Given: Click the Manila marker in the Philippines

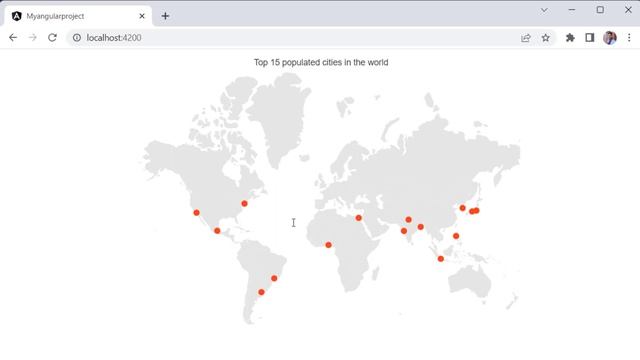Looking at the screenshot, I should pyautogui.click(x=456, y=236).
